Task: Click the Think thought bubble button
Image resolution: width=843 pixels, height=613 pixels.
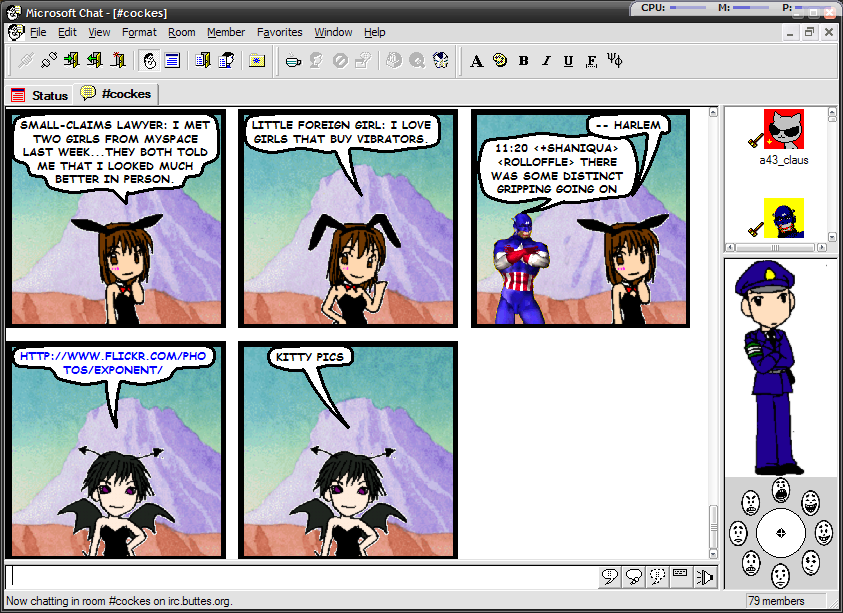Action: (633, 577)
